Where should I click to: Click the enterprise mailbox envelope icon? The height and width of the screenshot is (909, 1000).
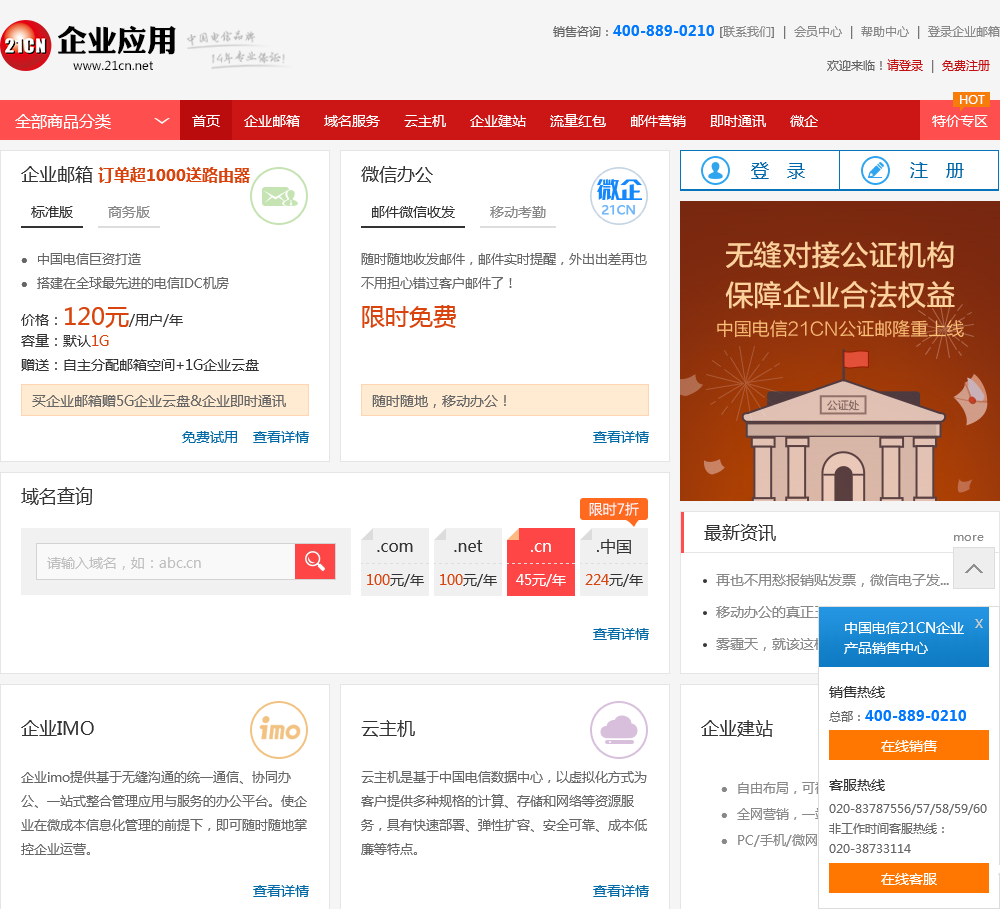279,196
